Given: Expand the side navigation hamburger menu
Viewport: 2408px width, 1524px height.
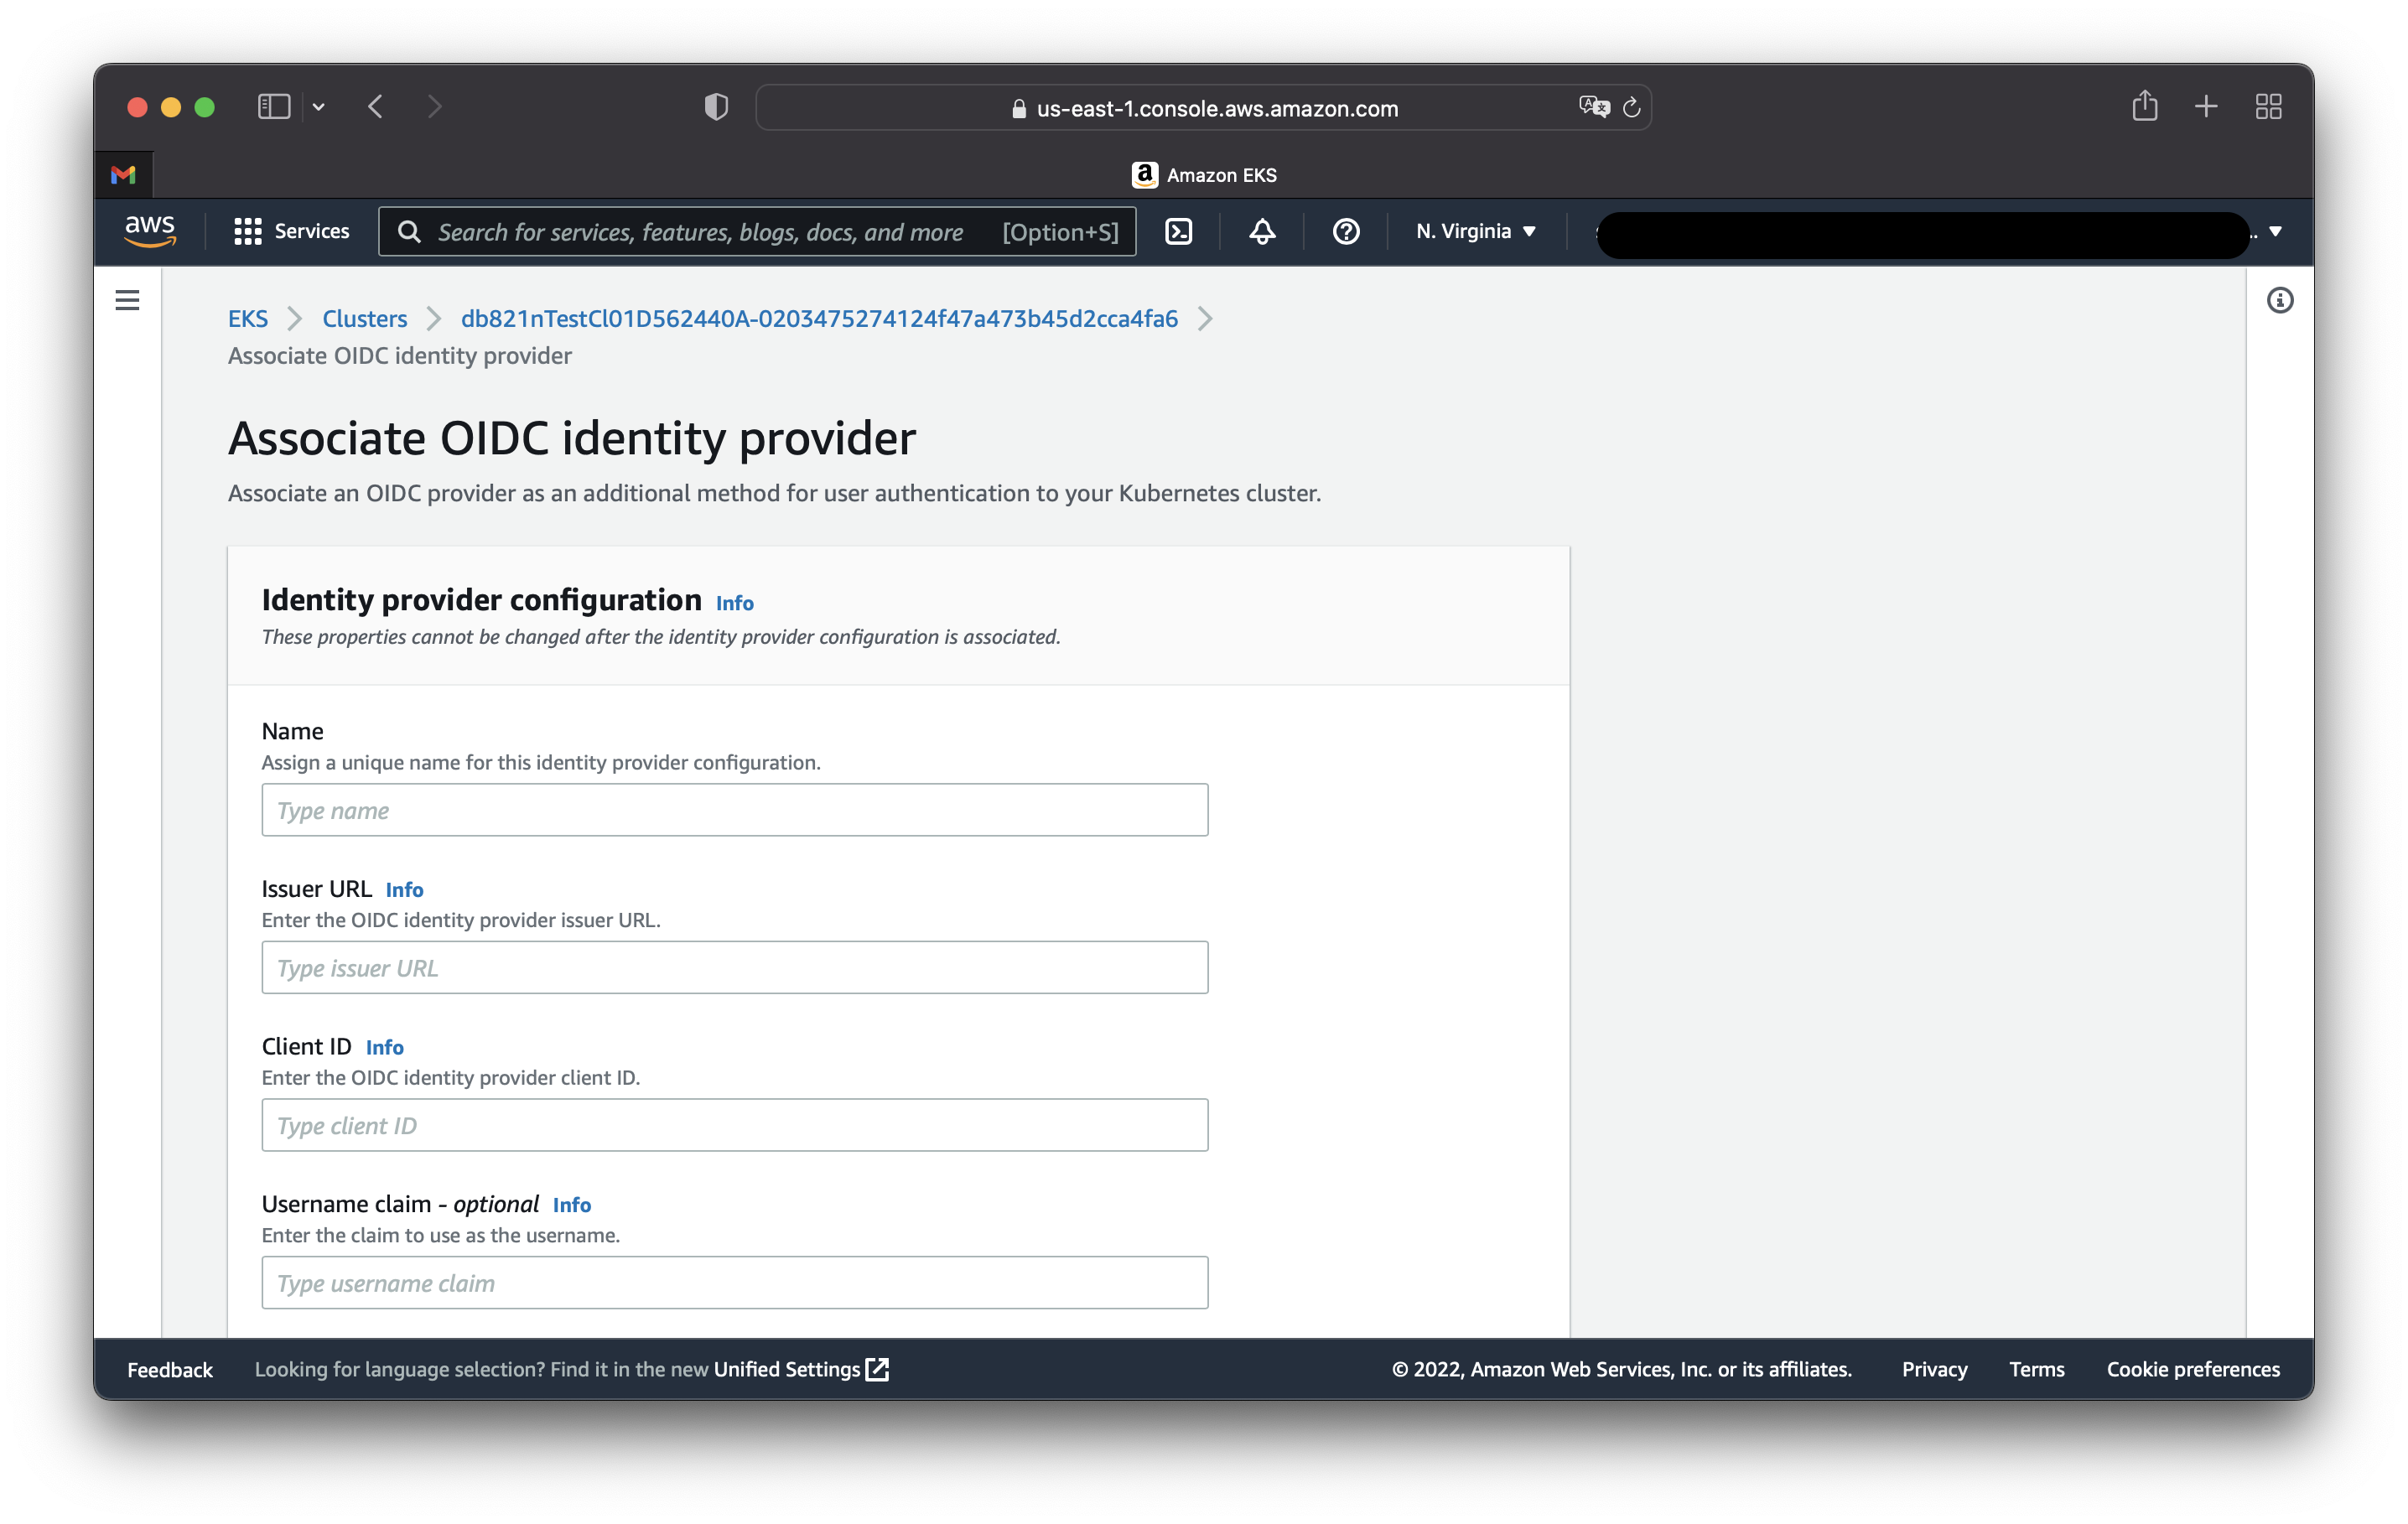Looking at the screenshot, I should coord(127,300).
